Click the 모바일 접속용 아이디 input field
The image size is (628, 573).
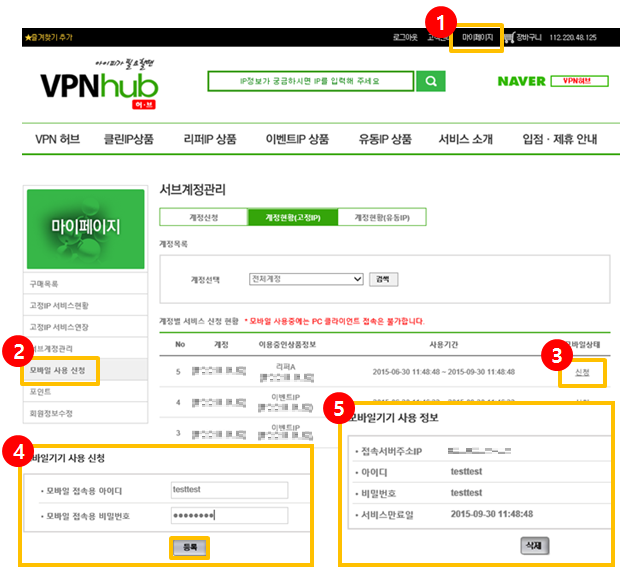228,490
